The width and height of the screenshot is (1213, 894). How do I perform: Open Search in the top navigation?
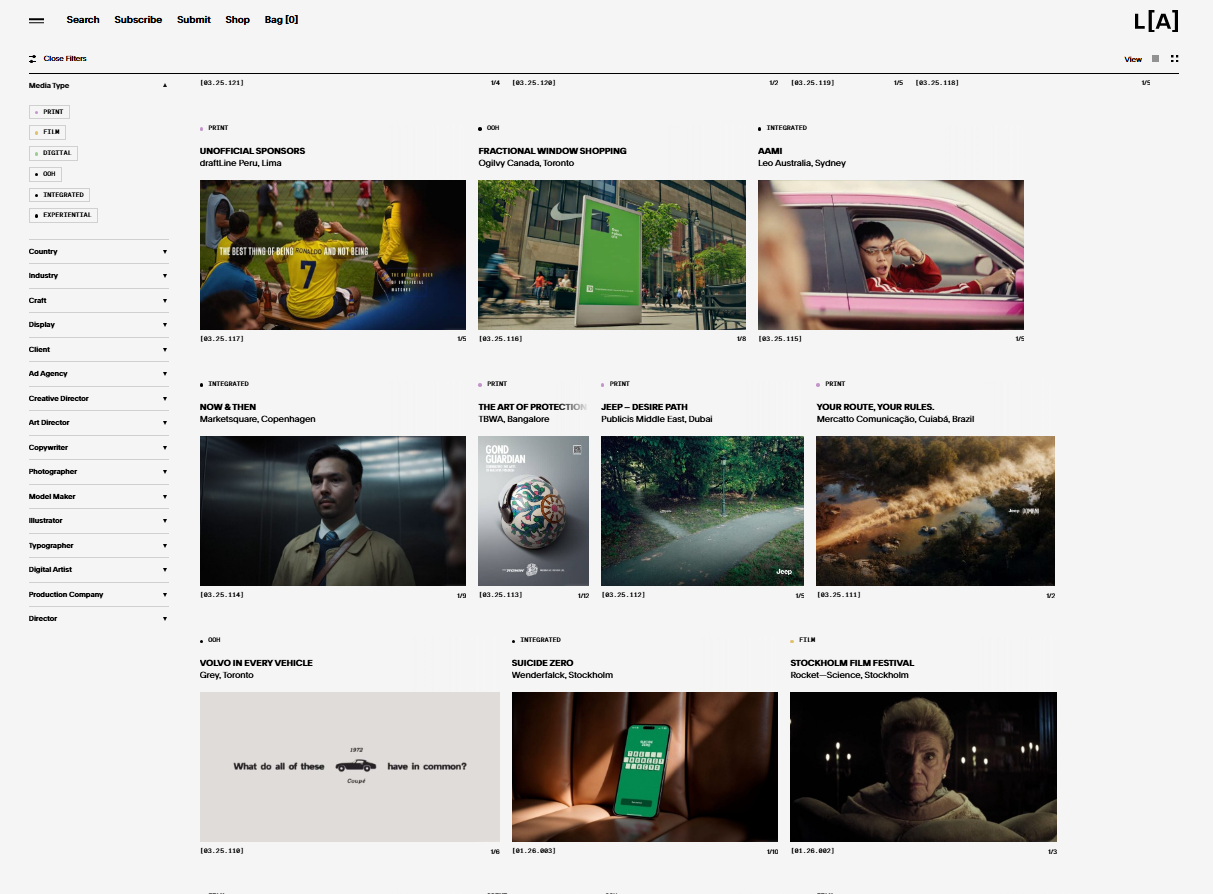pyautogui.click(x=83, y=20)
